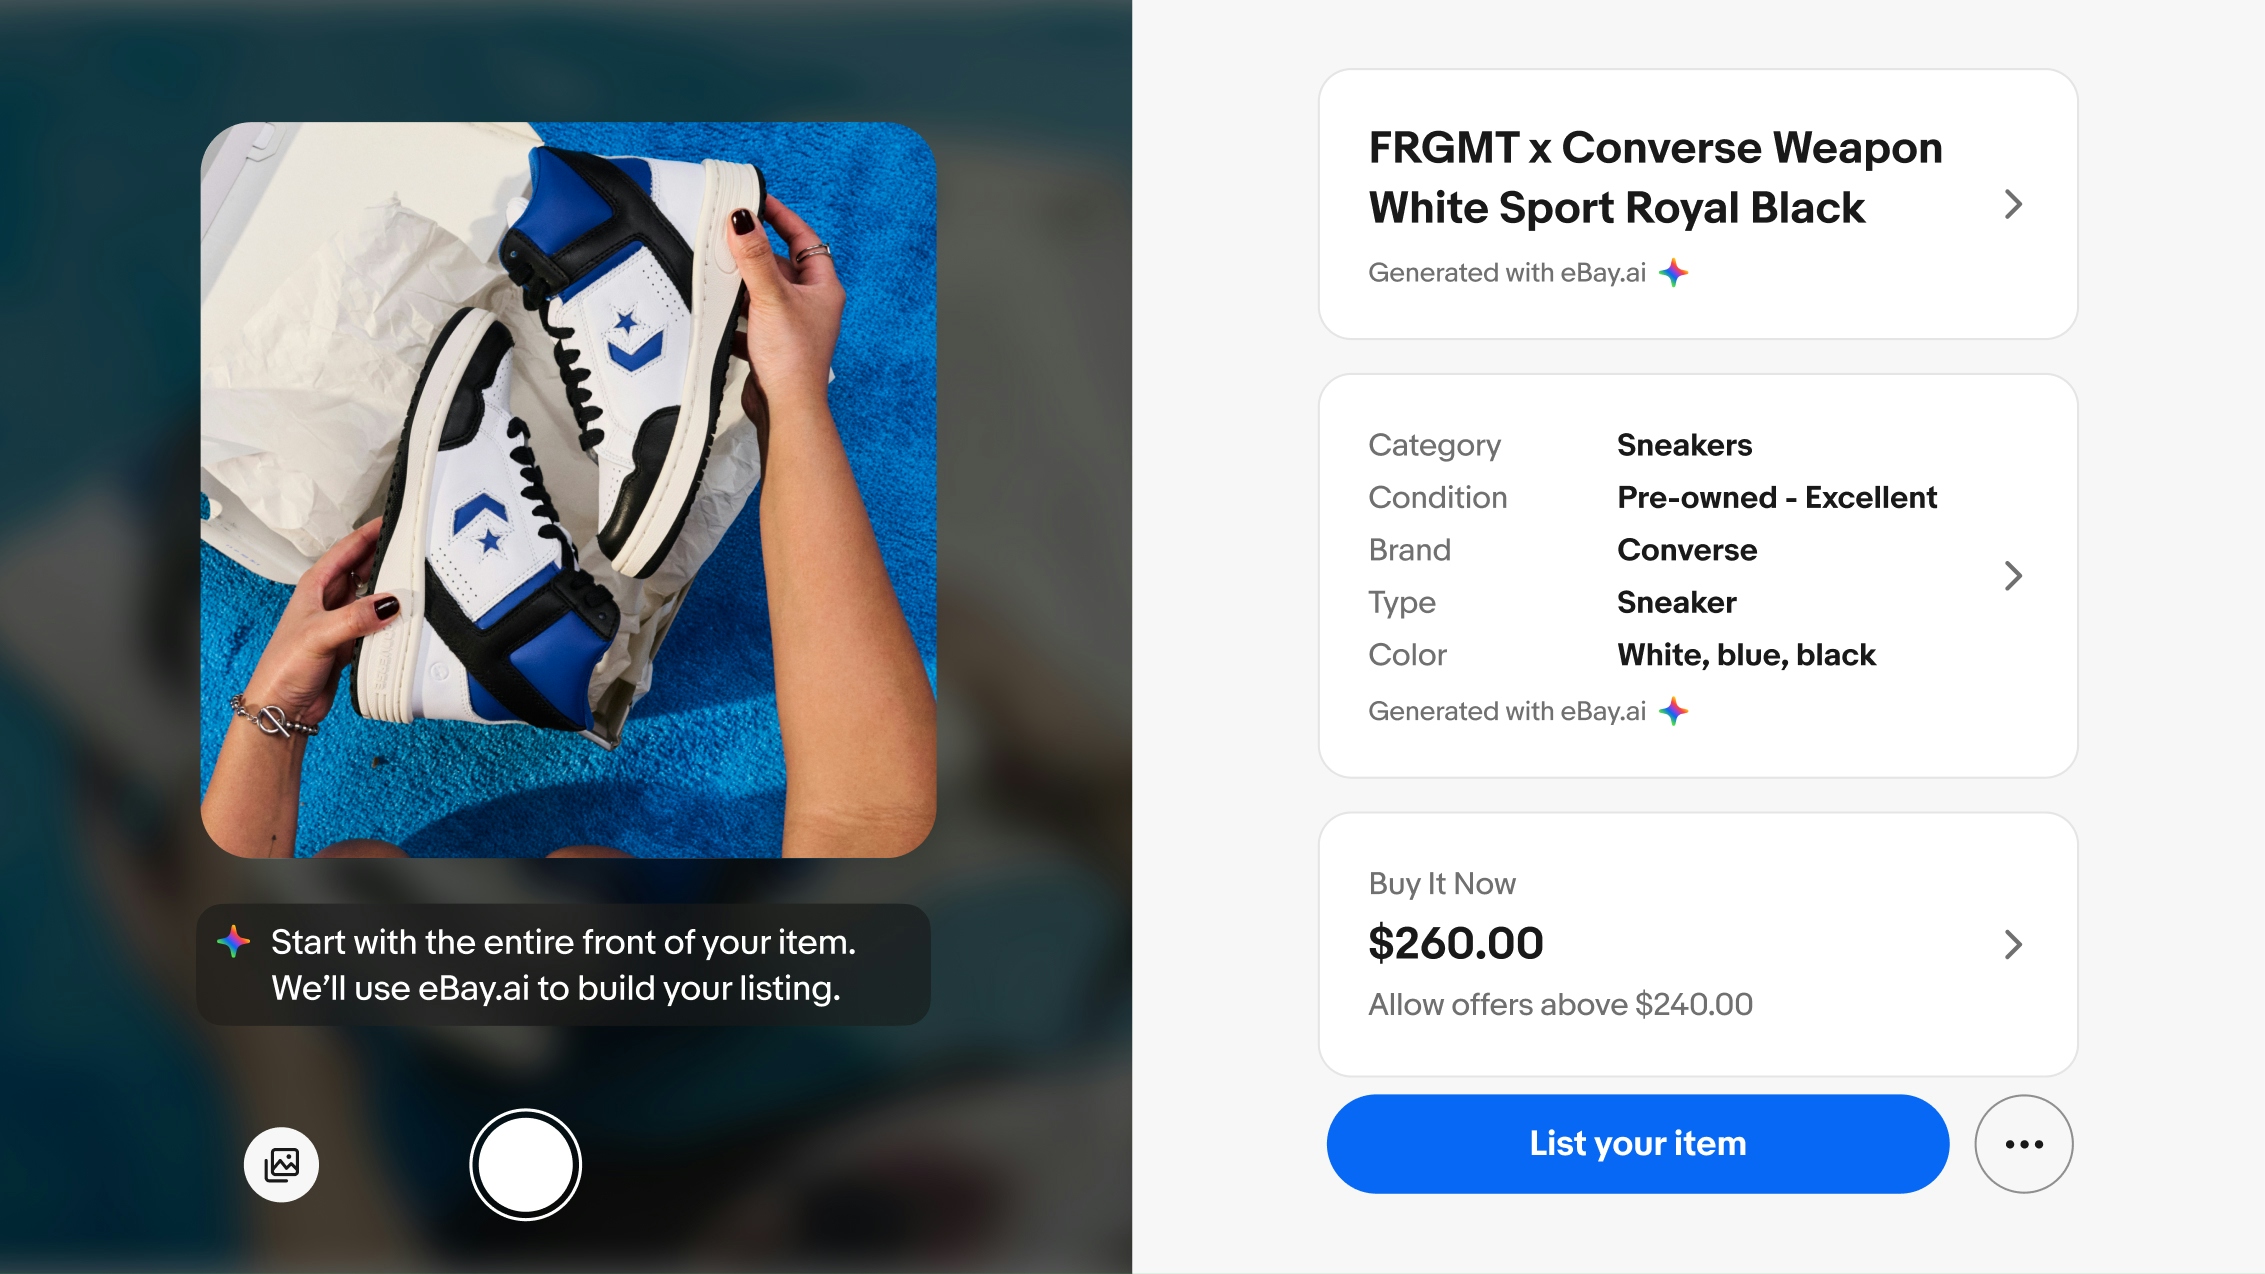
Task: Open item details via the chevron arrow
Action: point(2013,576)
